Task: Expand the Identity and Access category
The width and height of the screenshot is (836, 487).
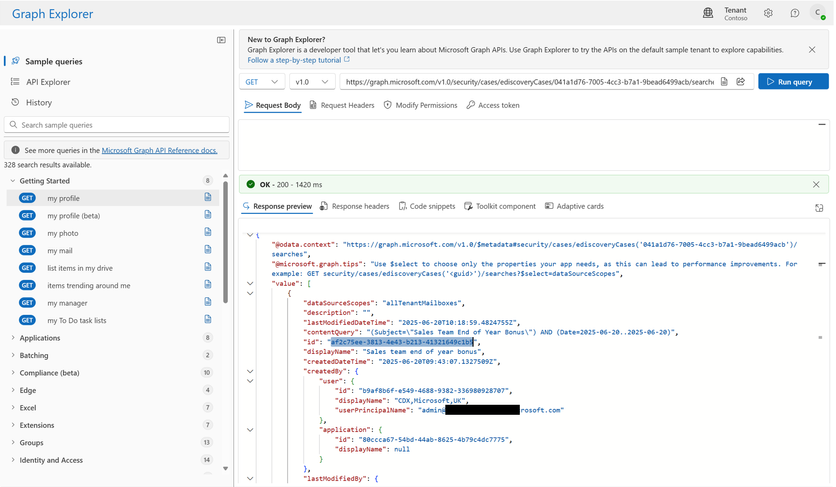Action: [13, 460]
